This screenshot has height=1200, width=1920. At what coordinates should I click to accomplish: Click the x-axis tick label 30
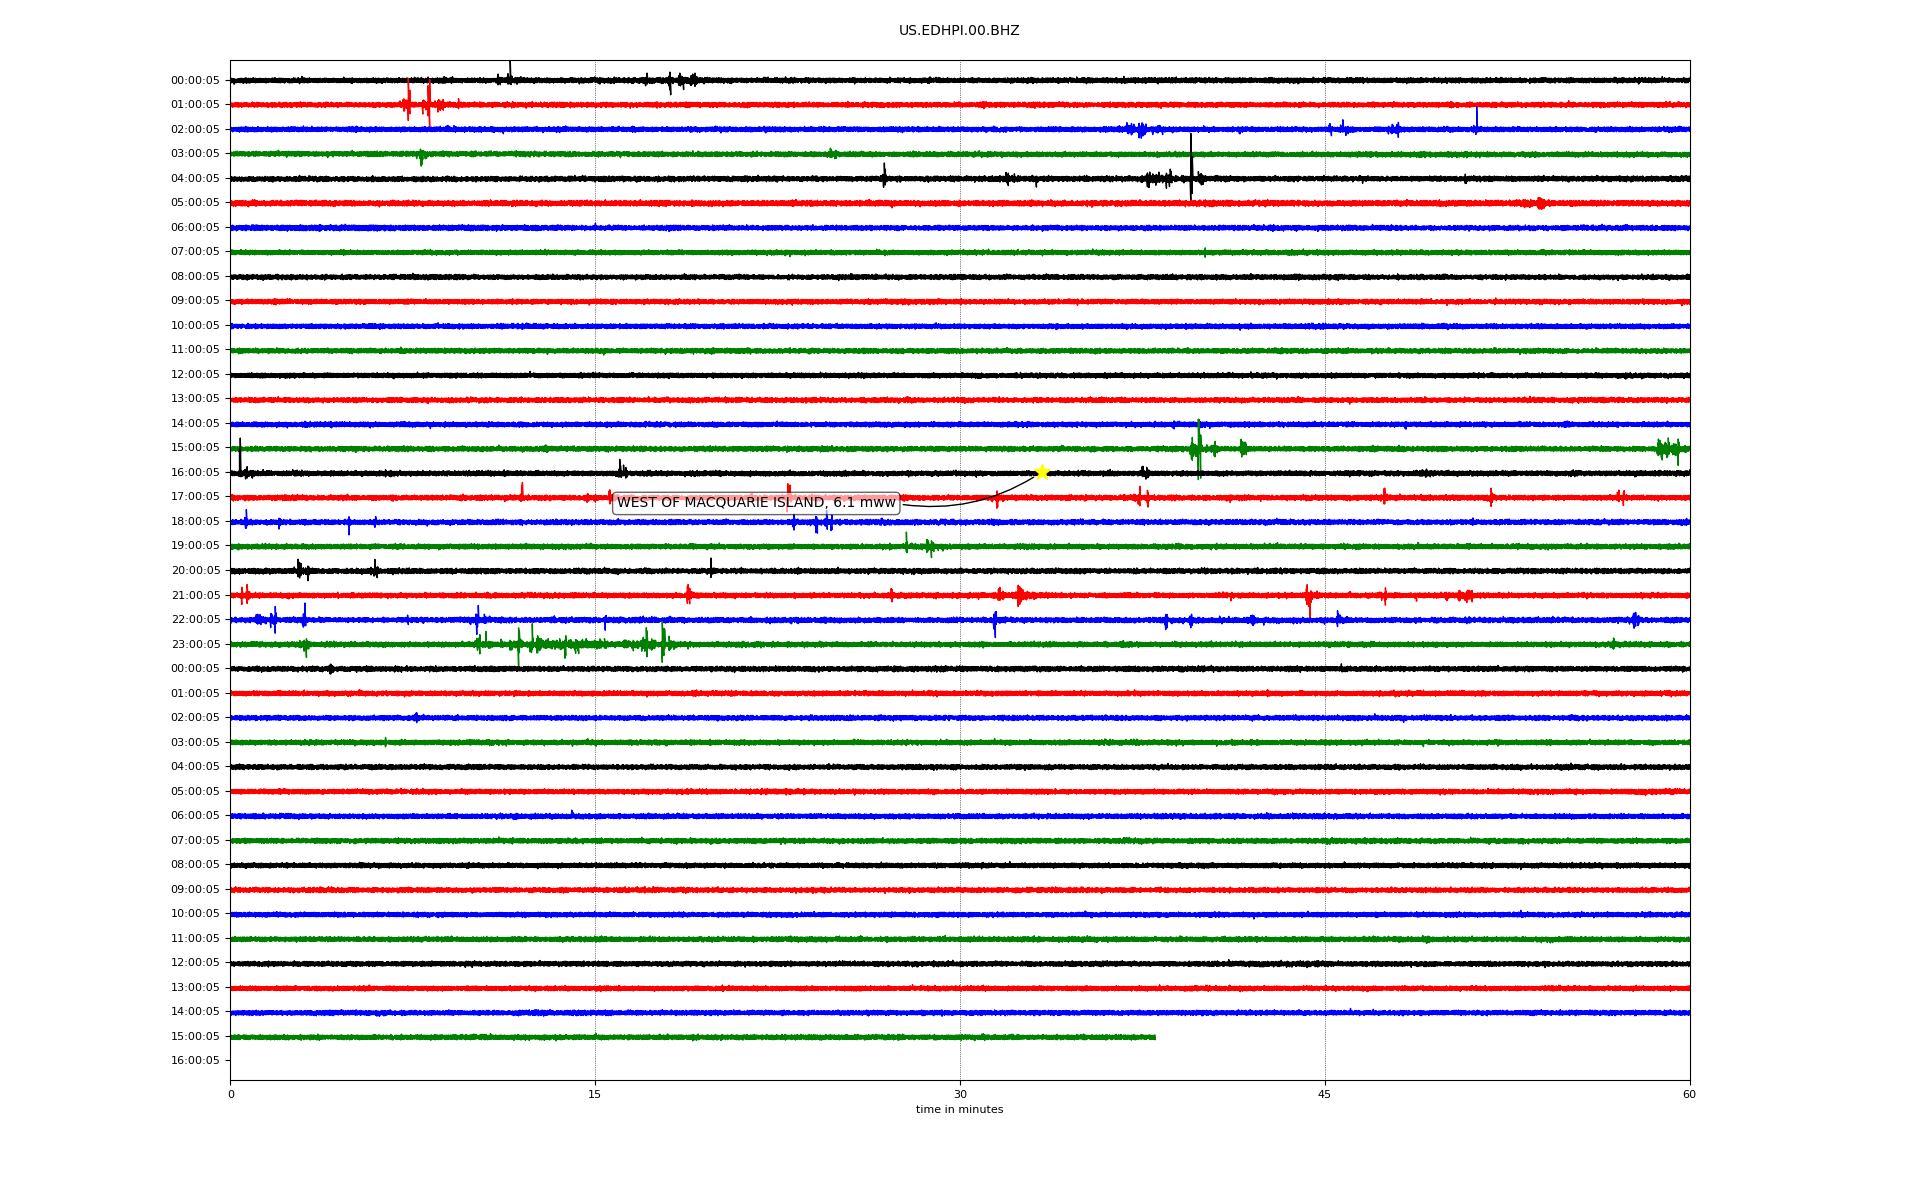[x=960, y=1094]
